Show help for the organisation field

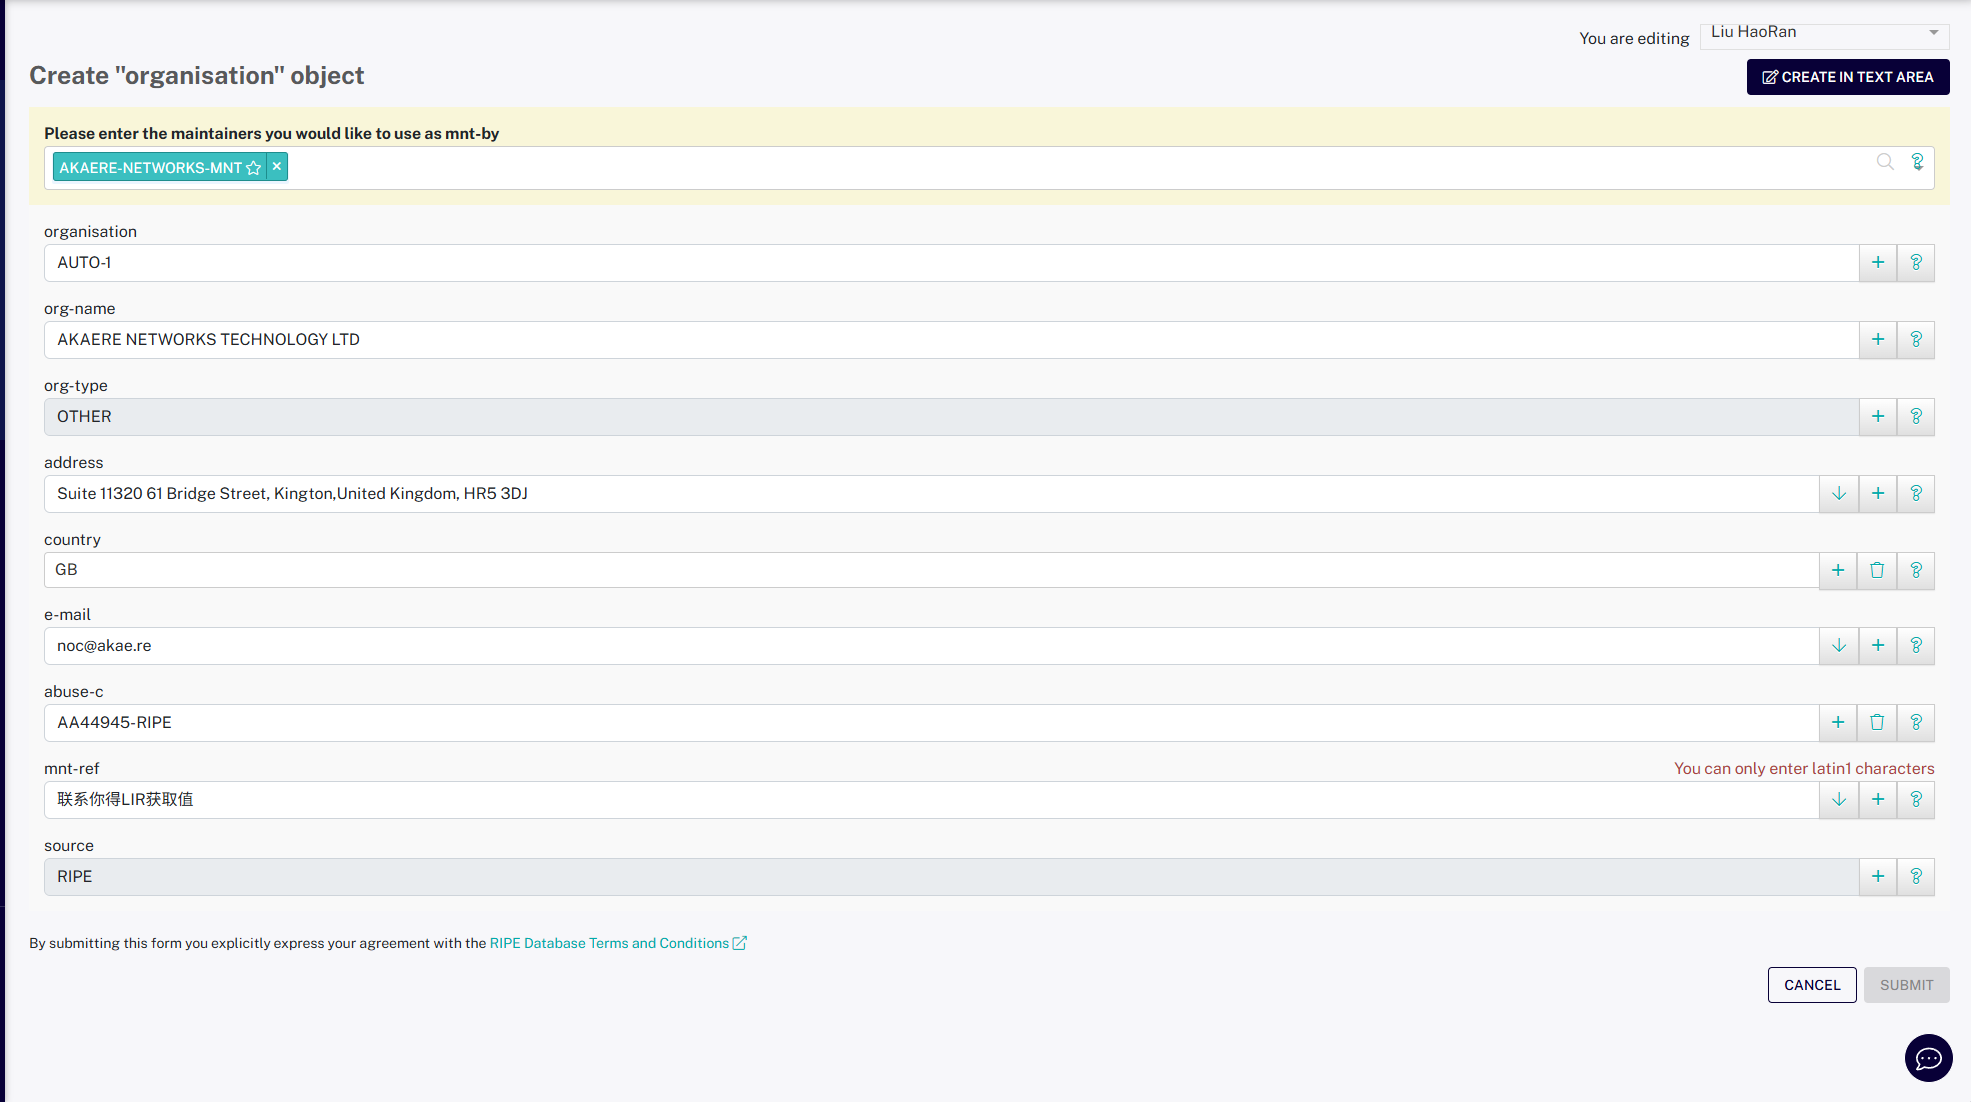tap(1915, 263)
